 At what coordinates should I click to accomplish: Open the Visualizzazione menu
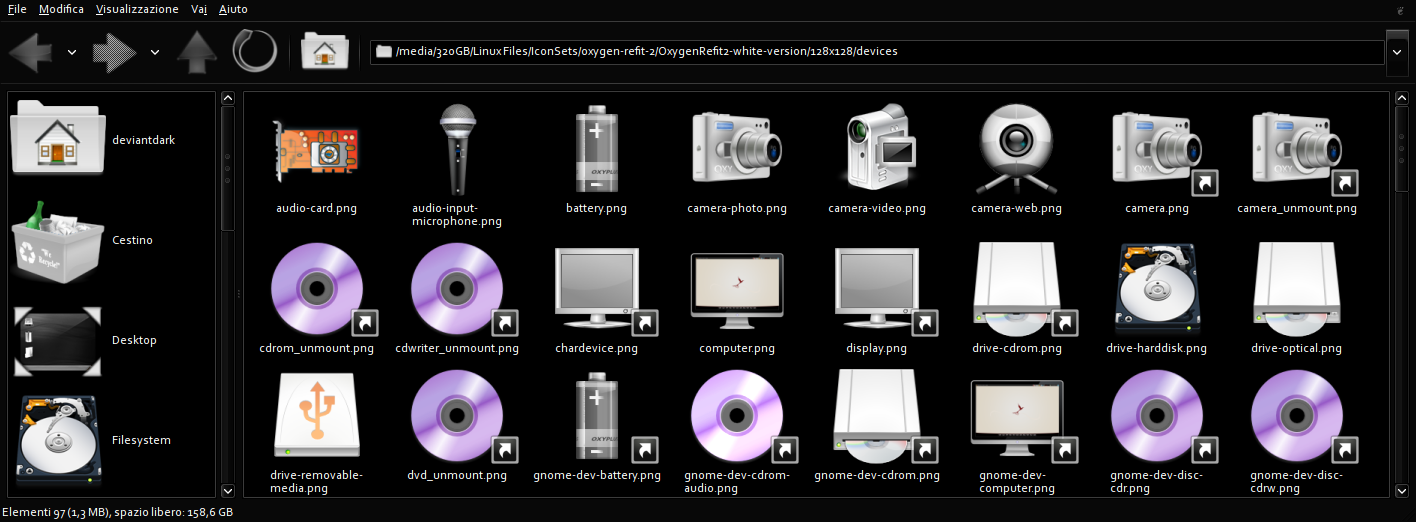pos(137,9)
